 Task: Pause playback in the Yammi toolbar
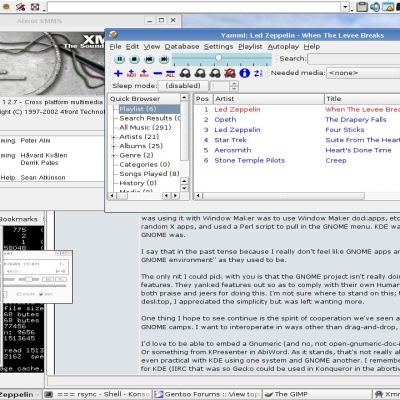pyautogui.click(x=119, y=59)
